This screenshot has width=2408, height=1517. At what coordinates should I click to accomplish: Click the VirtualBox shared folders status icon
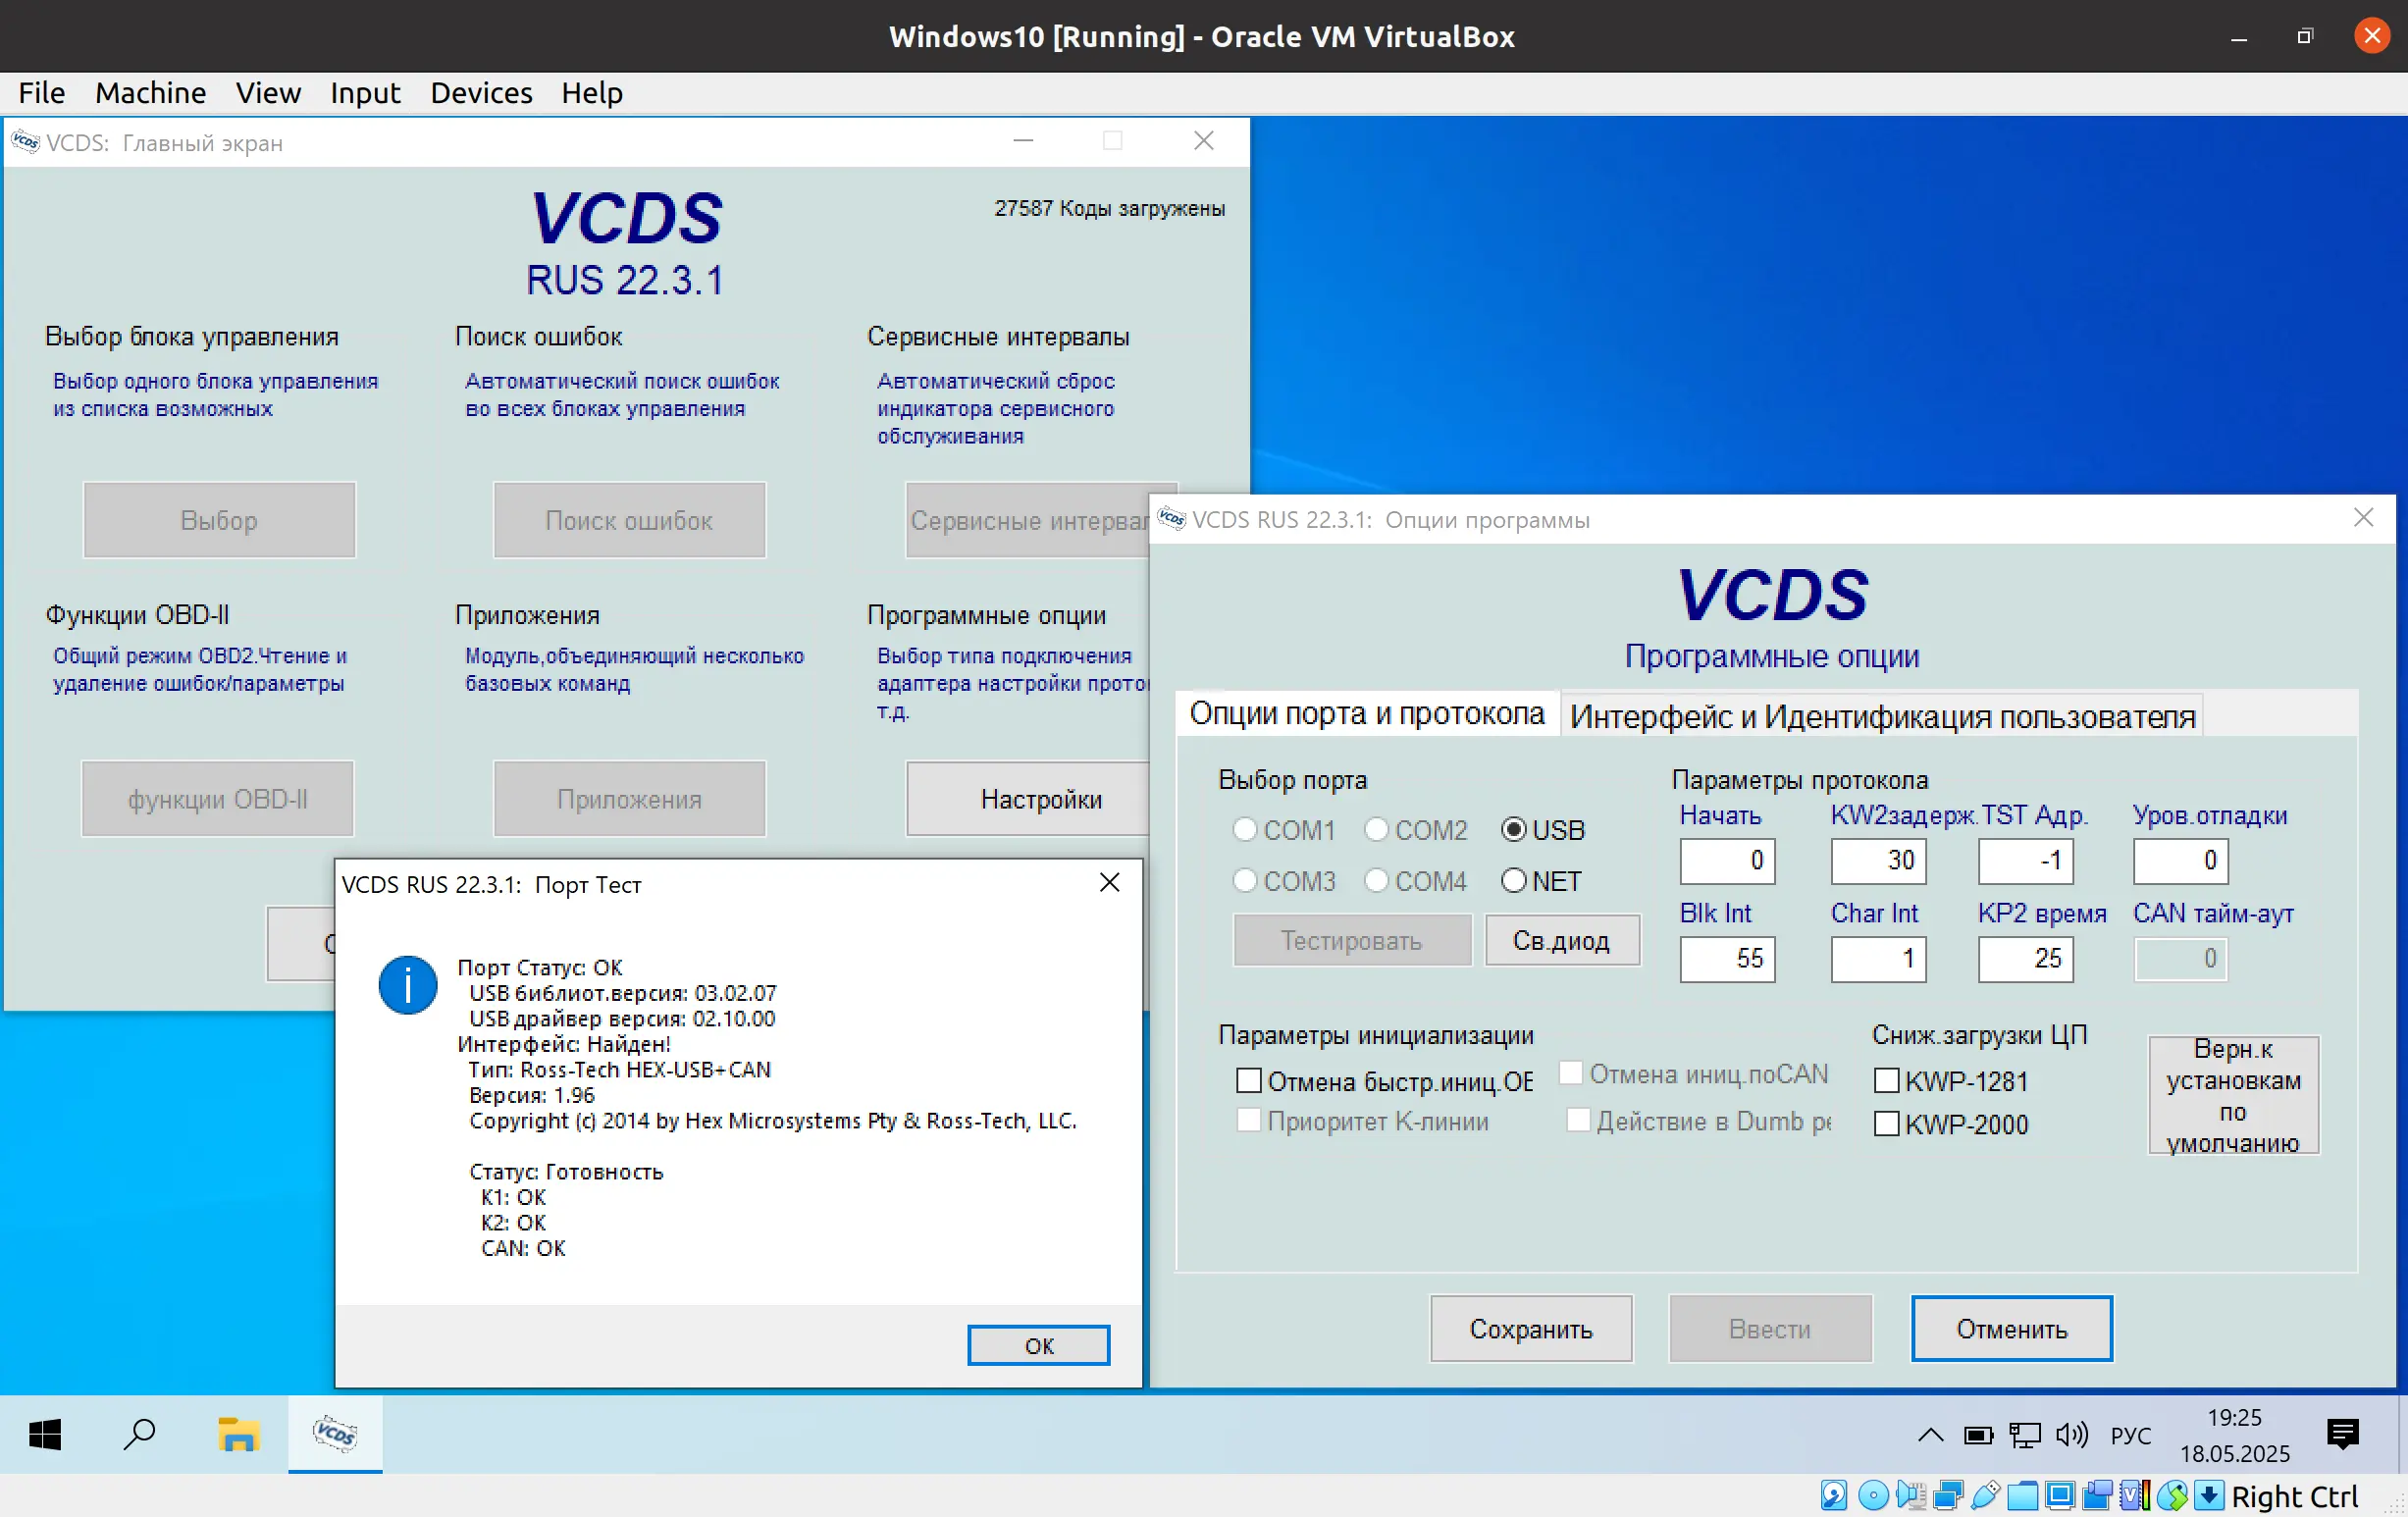click(2023, 1495)
